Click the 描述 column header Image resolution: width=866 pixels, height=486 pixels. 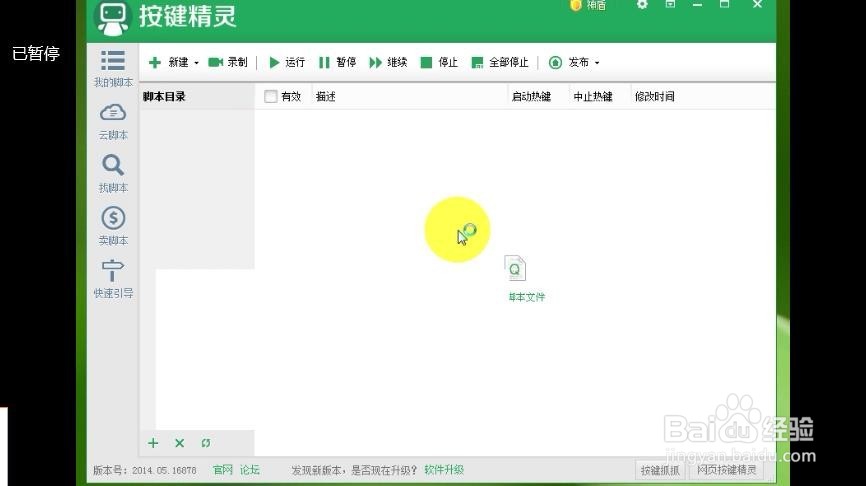[x=326, y=97]
